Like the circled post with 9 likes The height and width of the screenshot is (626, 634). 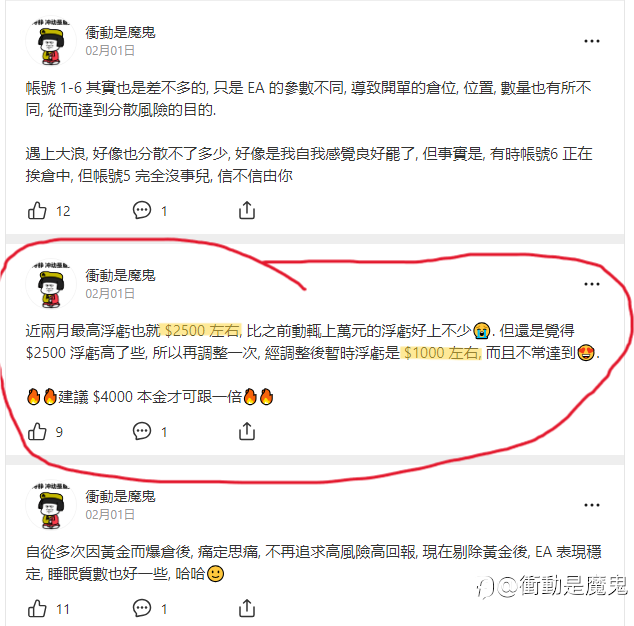tap(37, 431)
